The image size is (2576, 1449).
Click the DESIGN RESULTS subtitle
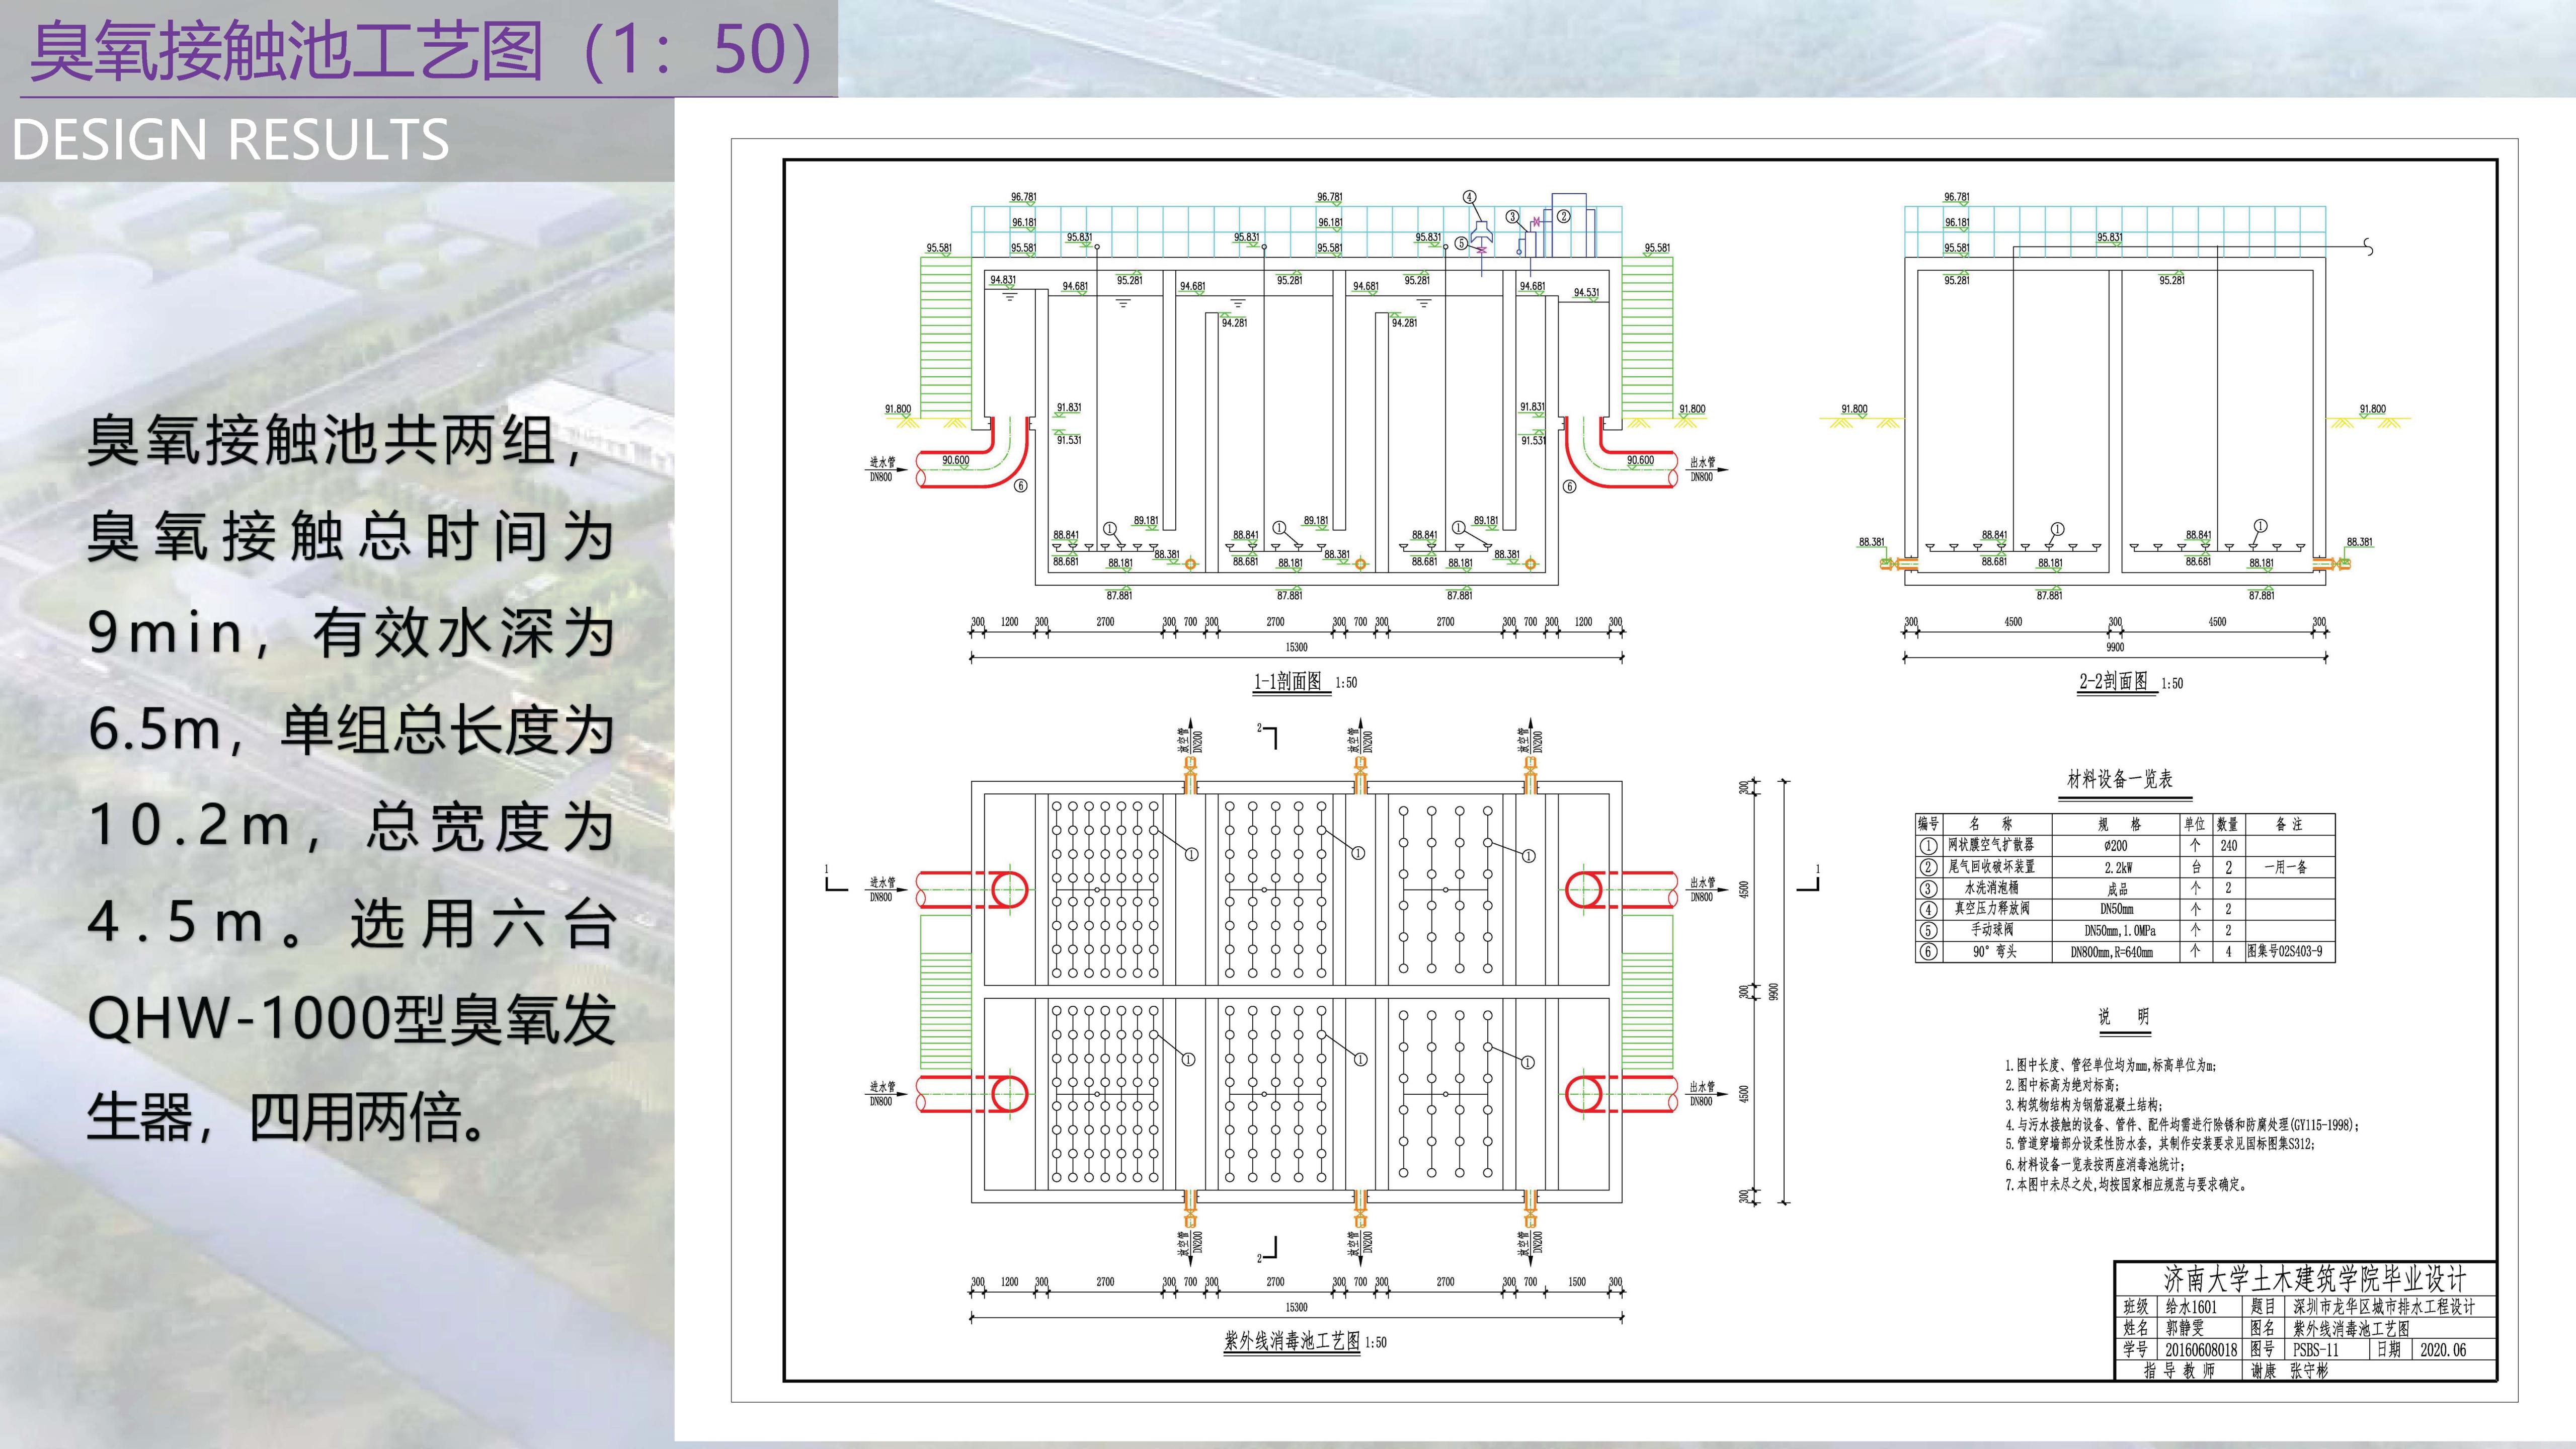(x=230, y=140)
